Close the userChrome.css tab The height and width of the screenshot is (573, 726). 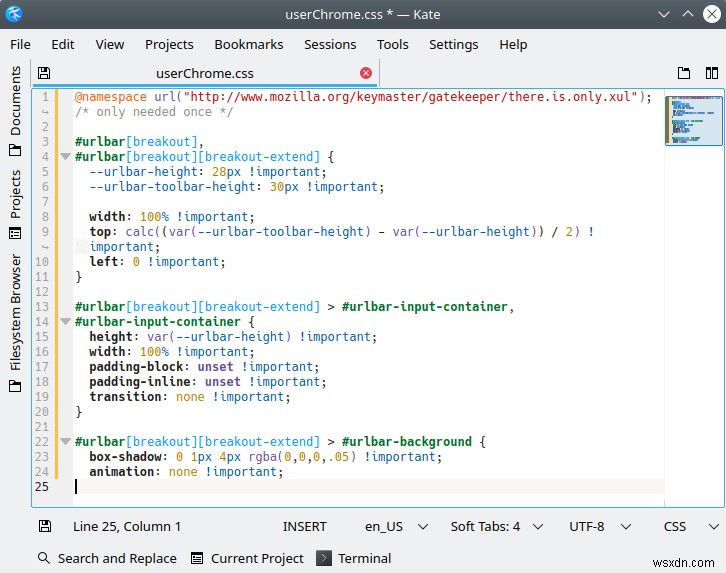(366, 73)
